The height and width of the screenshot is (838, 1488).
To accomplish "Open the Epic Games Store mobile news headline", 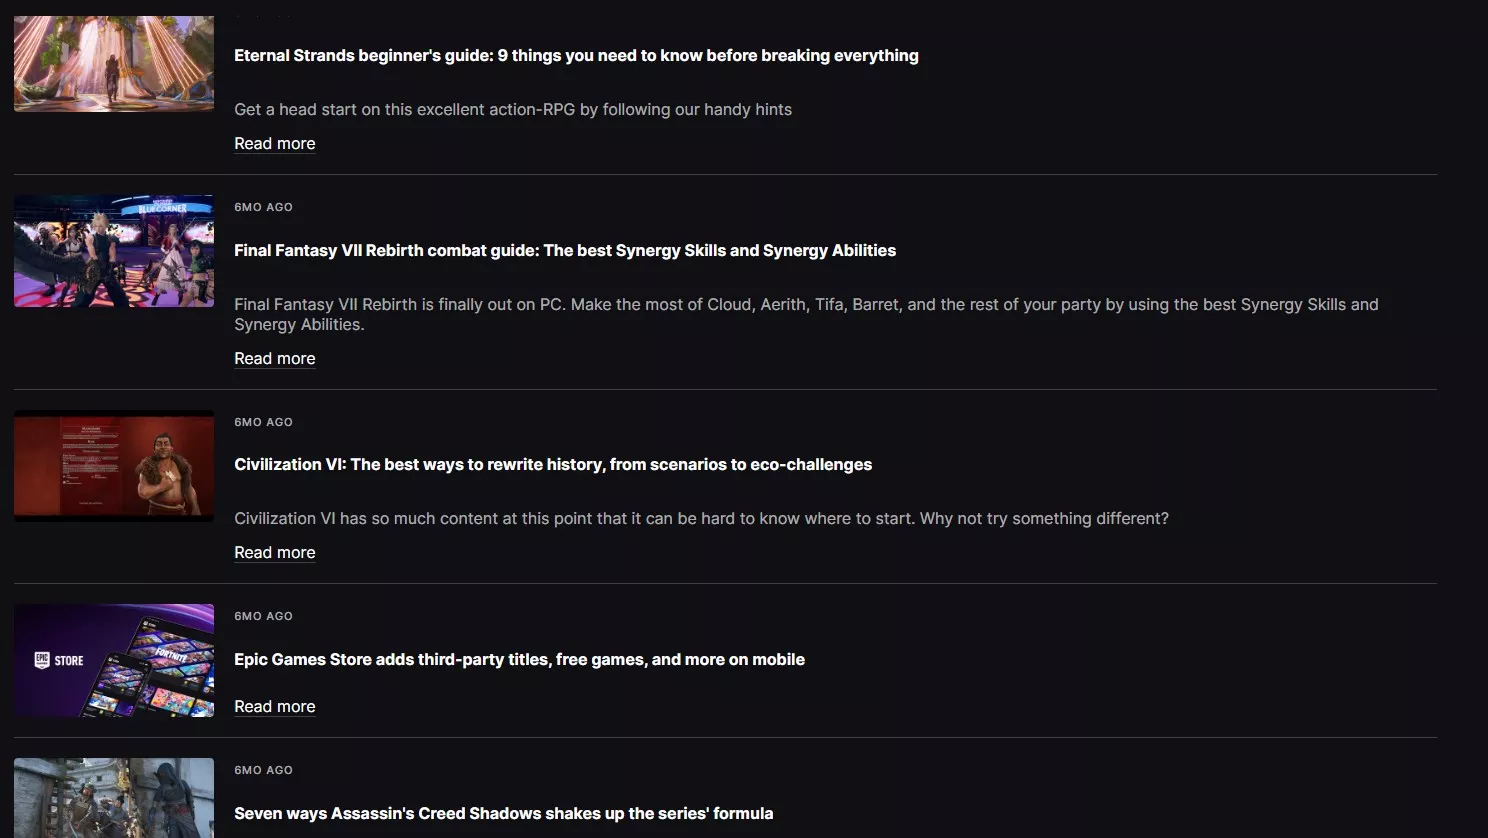I will coord(519,659).
